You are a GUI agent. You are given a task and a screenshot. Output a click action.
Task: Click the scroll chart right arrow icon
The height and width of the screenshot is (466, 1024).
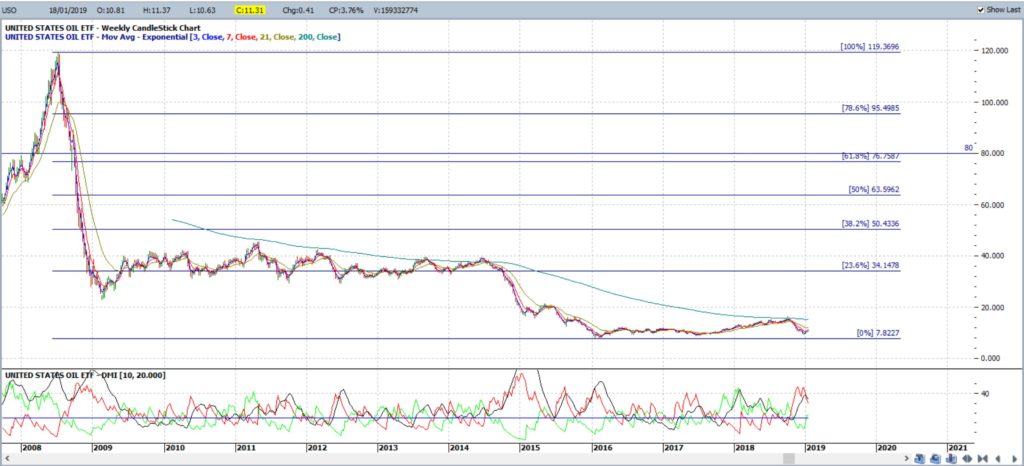1014,458
